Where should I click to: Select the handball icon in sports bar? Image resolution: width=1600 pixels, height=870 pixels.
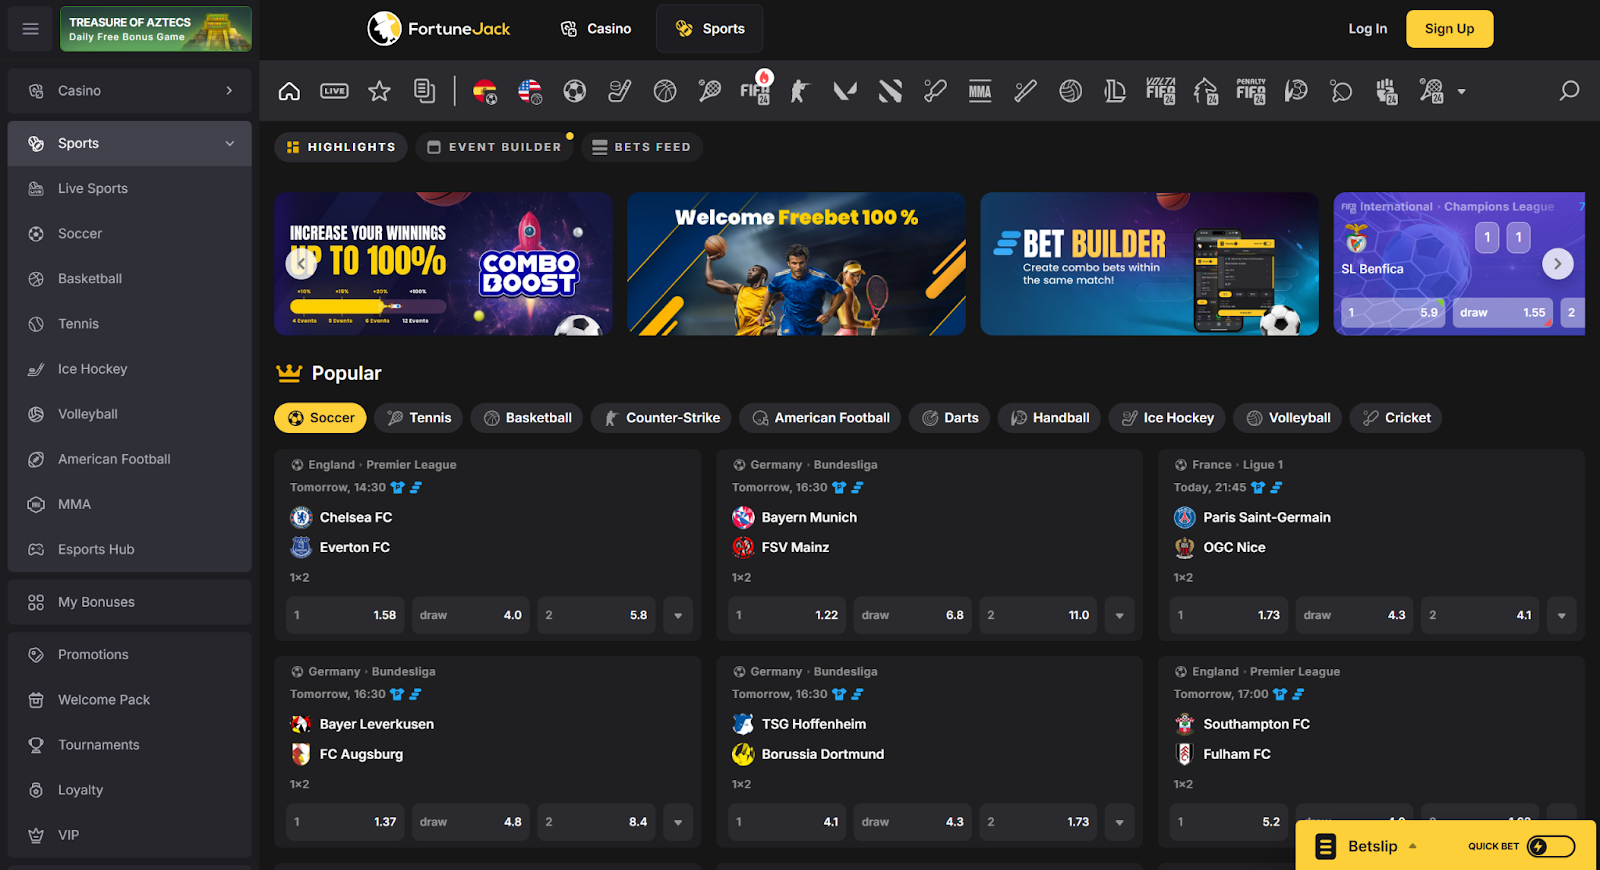click(1296, 91)
